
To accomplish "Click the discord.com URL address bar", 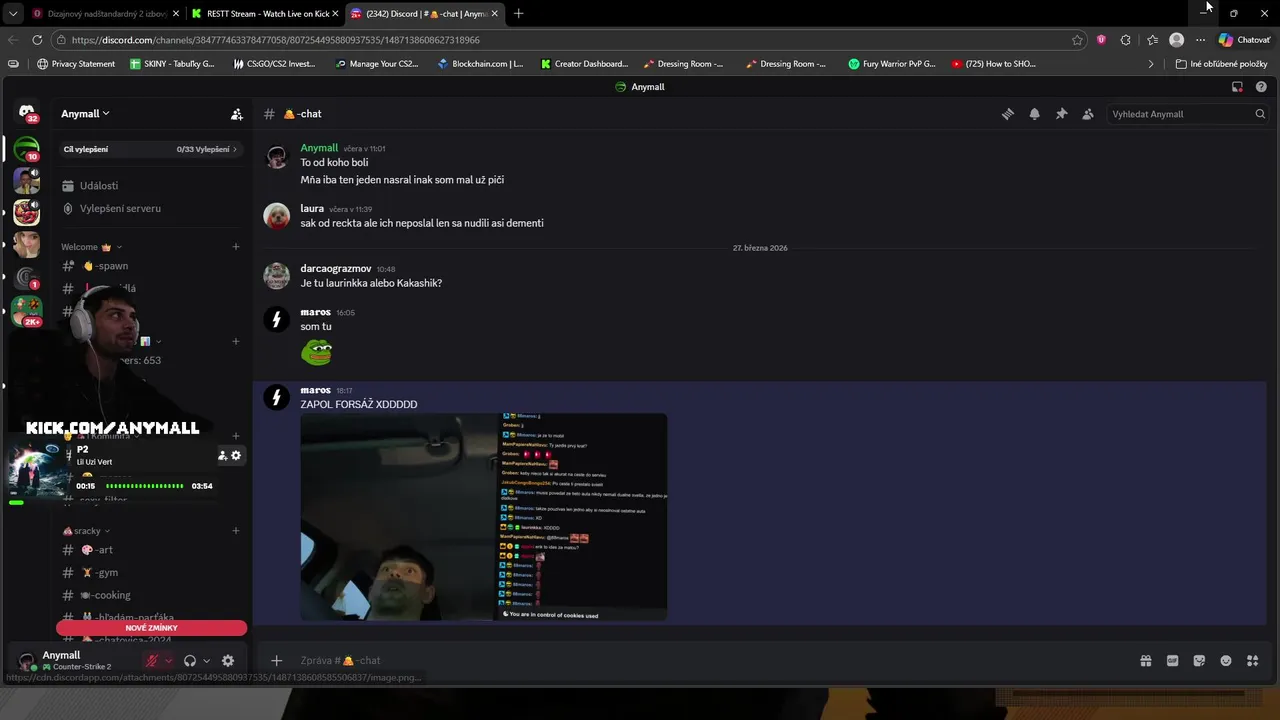I will tap(560, 40).
